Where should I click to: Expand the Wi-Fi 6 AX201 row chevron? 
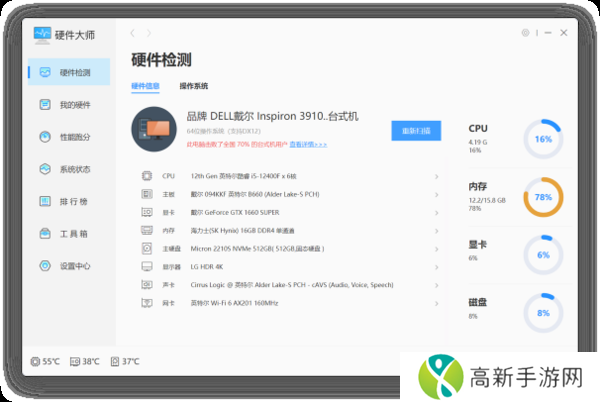click(437, 303)
